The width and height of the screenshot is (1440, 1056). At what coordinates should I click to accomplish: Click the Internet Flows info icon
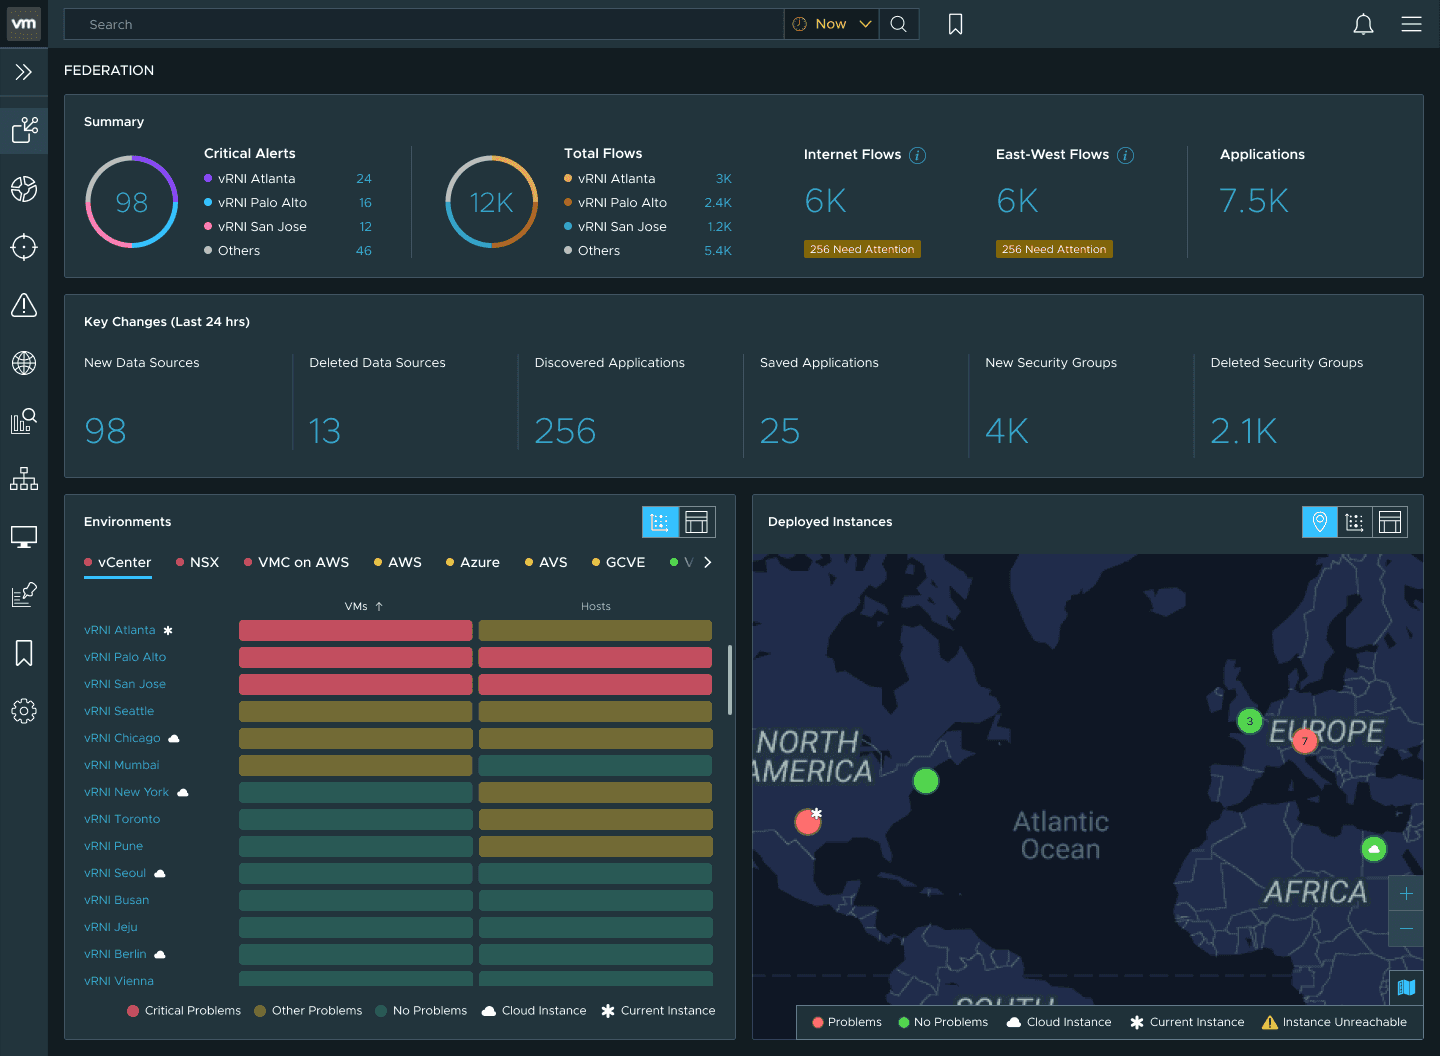(x=918, y=155)
